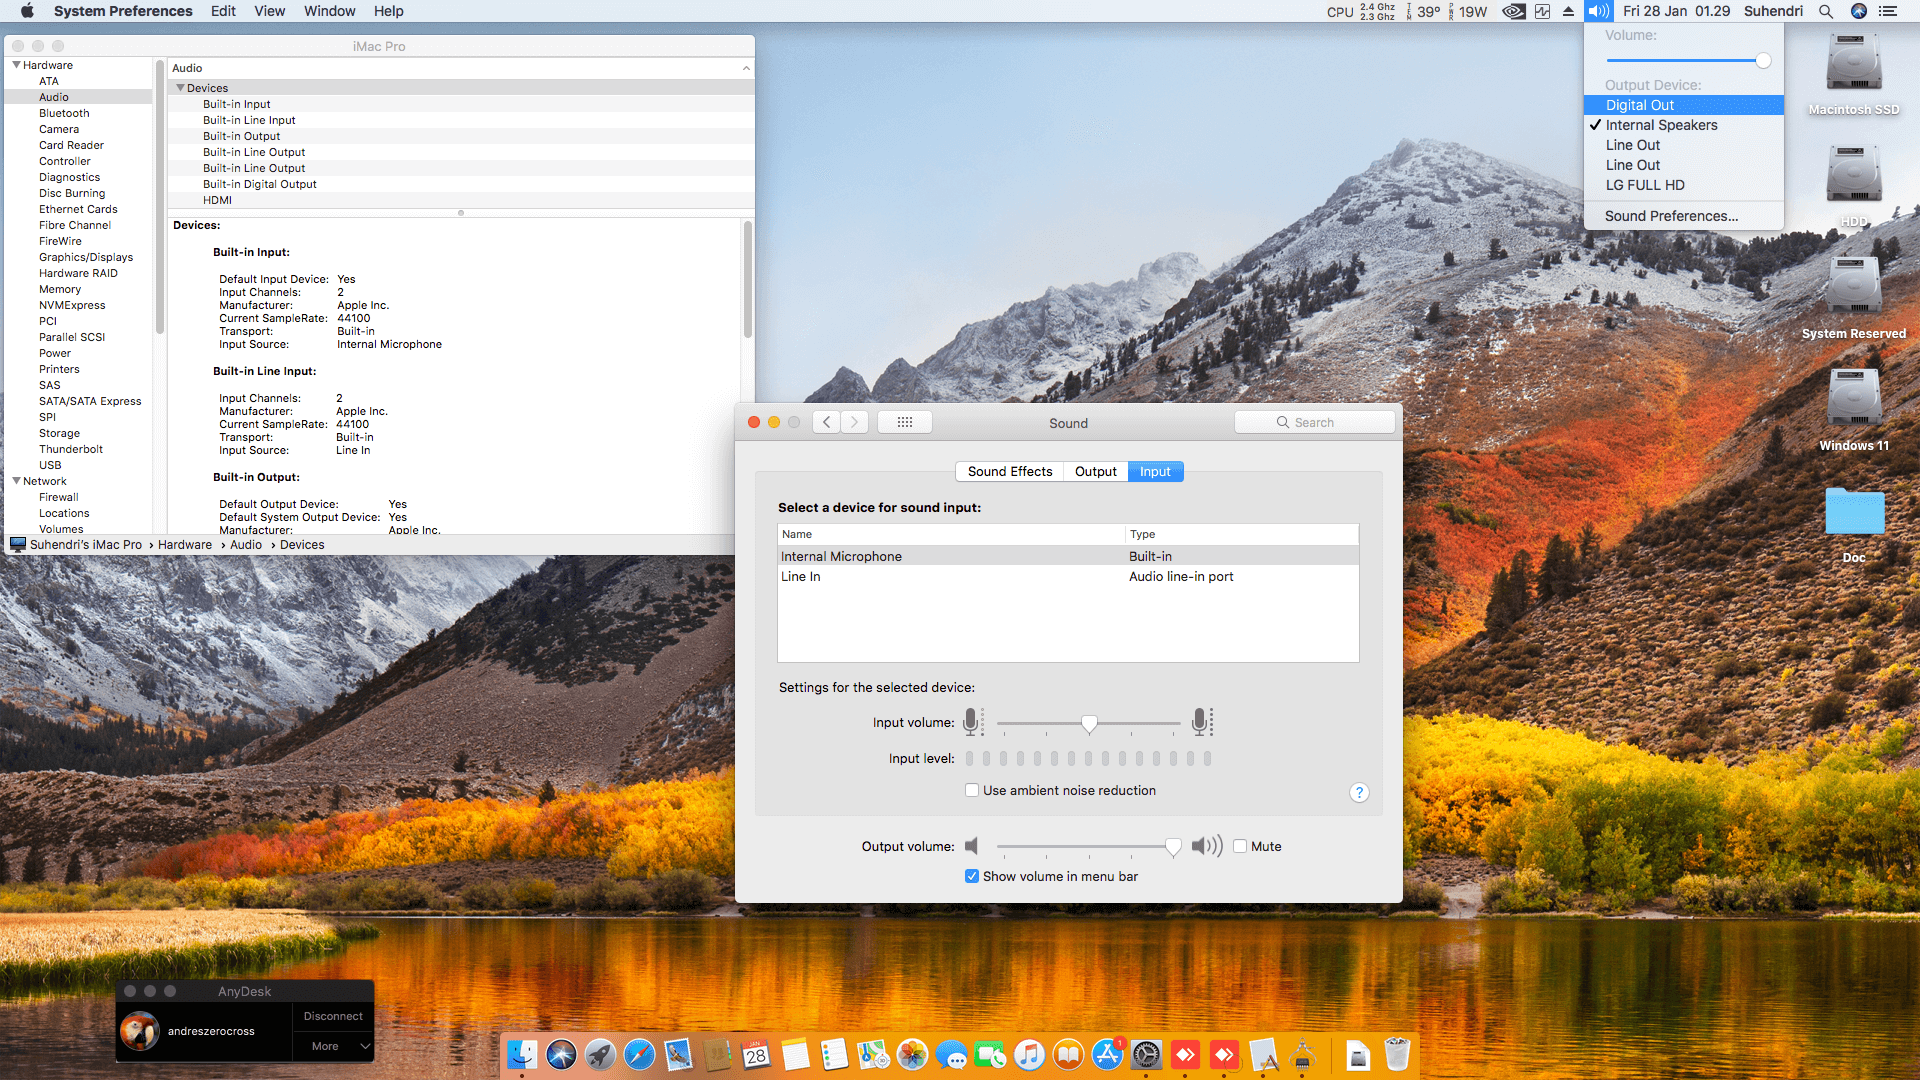1920x1080 pixels.
Task: Collapse the Devices disclosure triangle
Action: [x=181, y=88]
